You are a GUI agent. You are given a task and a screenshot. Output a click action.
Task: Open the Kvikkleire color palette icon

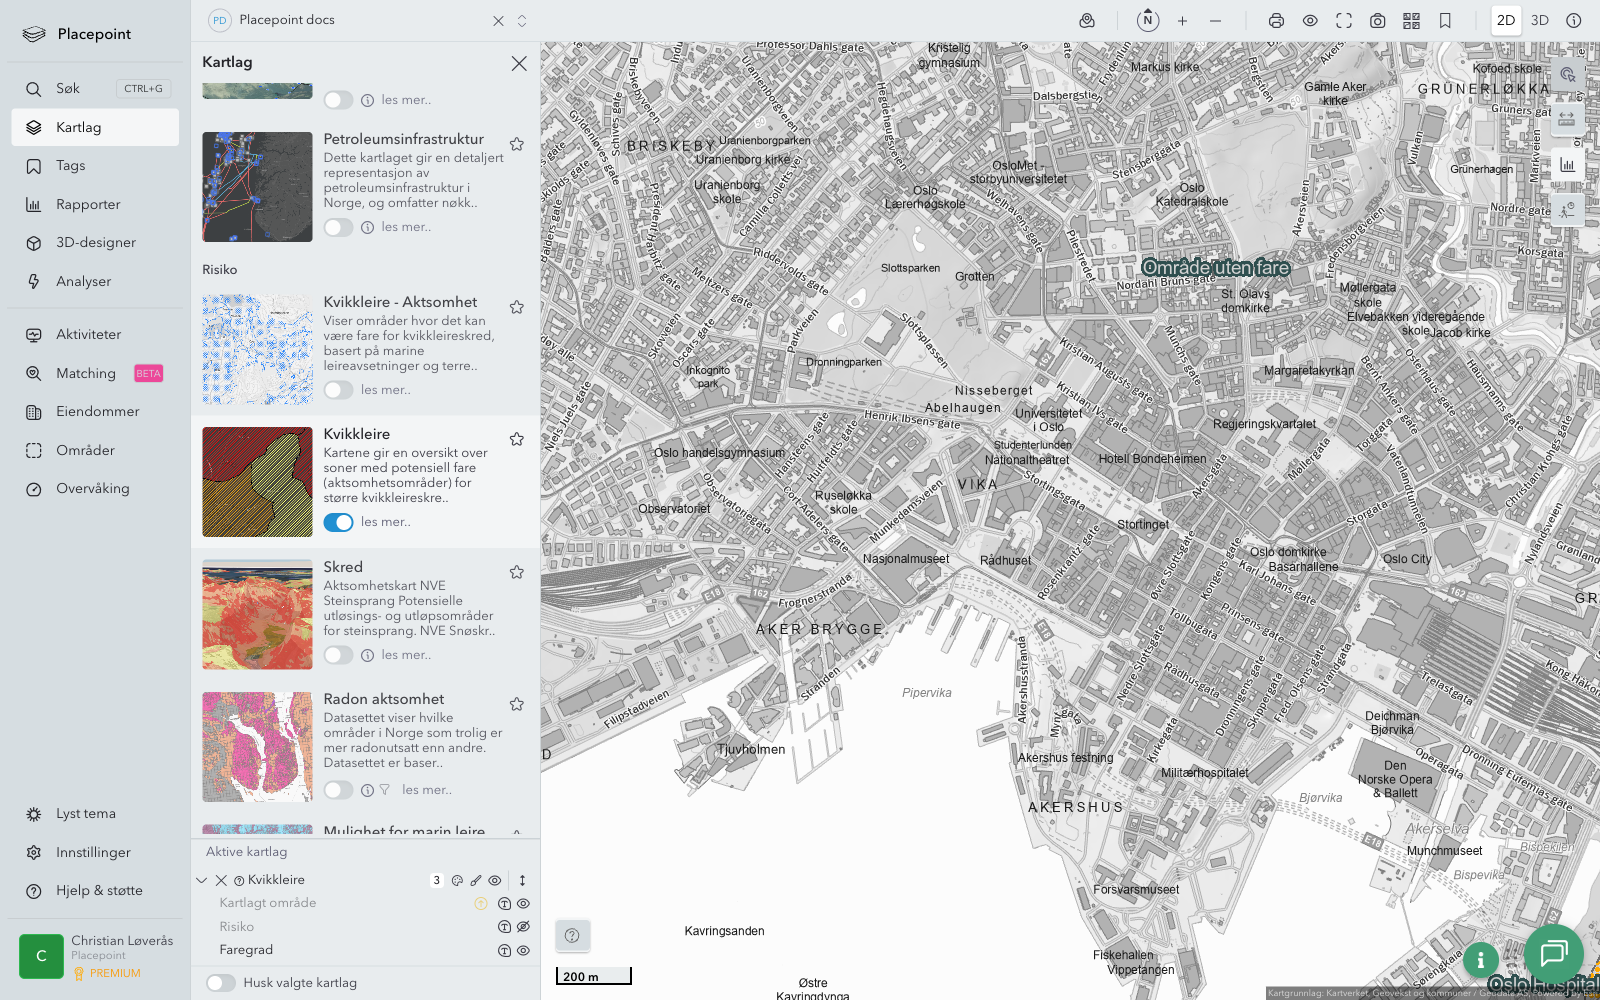coord(457,881)
